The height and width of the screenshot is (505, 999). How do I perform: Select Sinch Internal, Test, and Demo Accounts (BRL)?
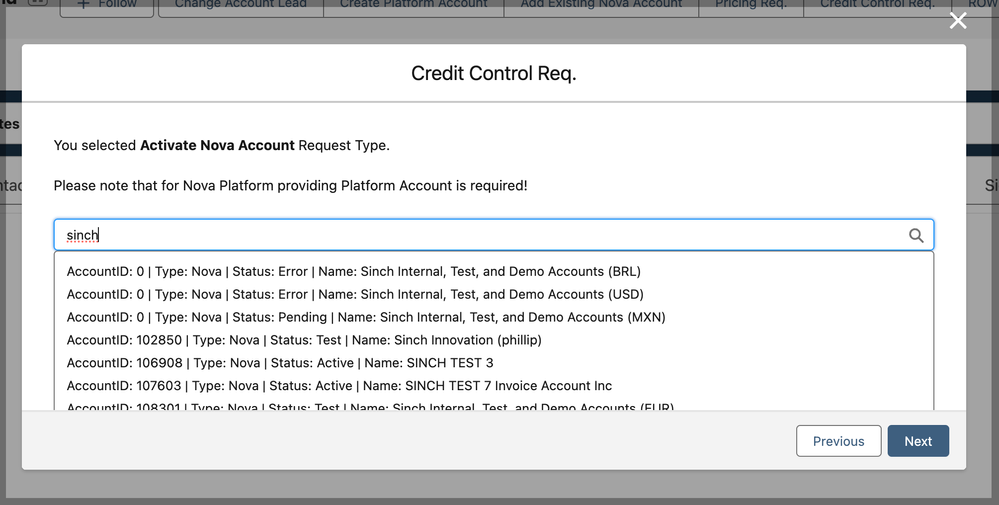(x=494, y=271)
